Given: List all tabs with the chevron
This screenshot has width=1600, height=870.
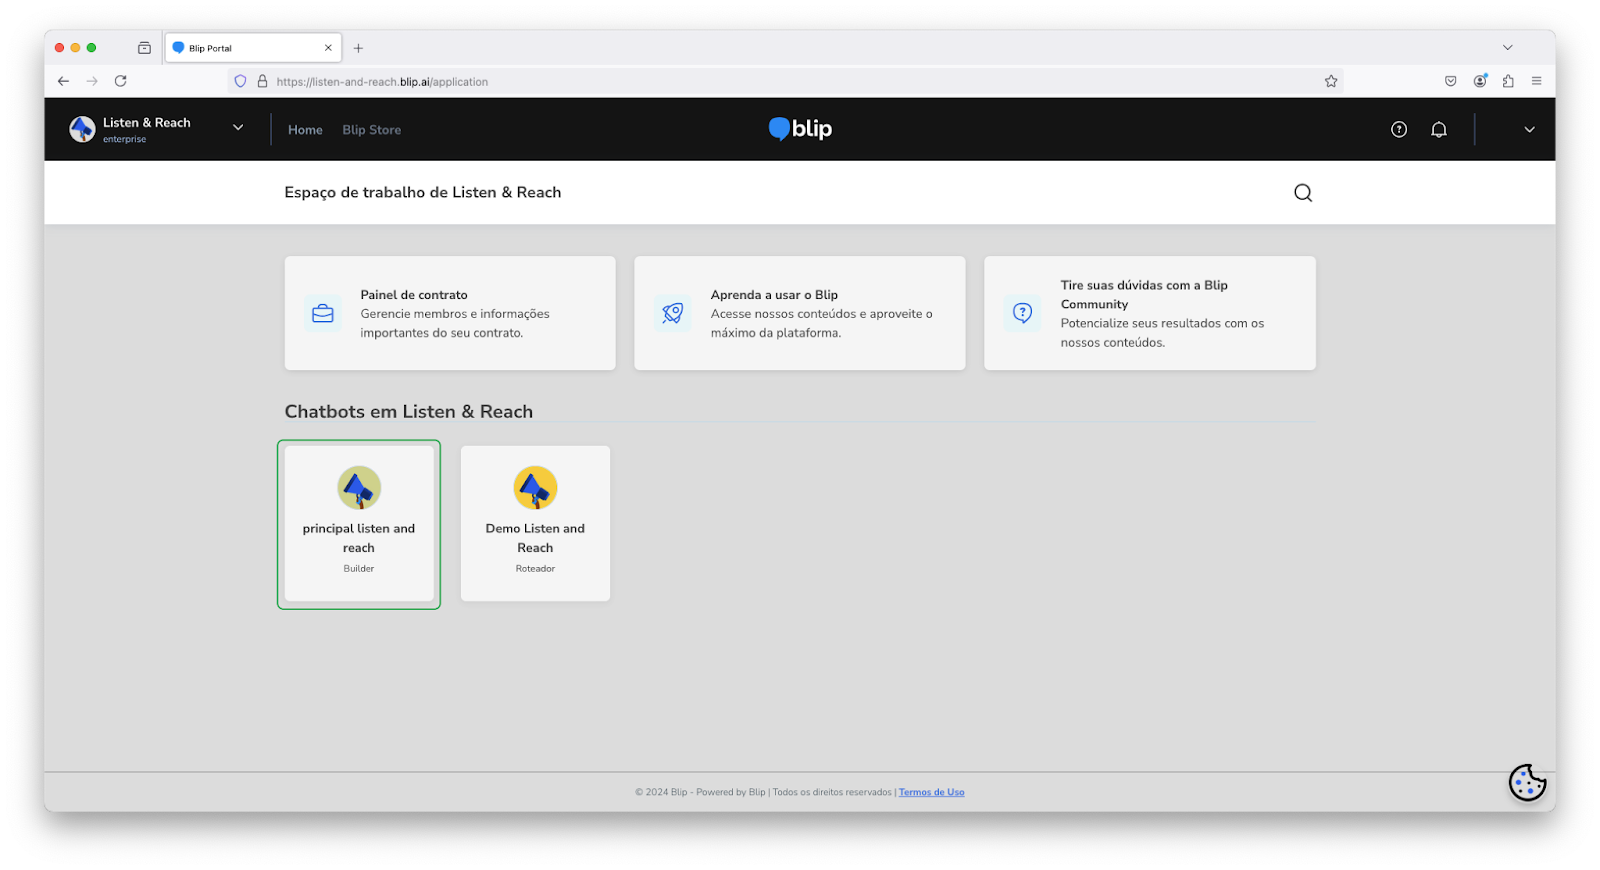Looking at the screenshot, I should coord(1507,48).
